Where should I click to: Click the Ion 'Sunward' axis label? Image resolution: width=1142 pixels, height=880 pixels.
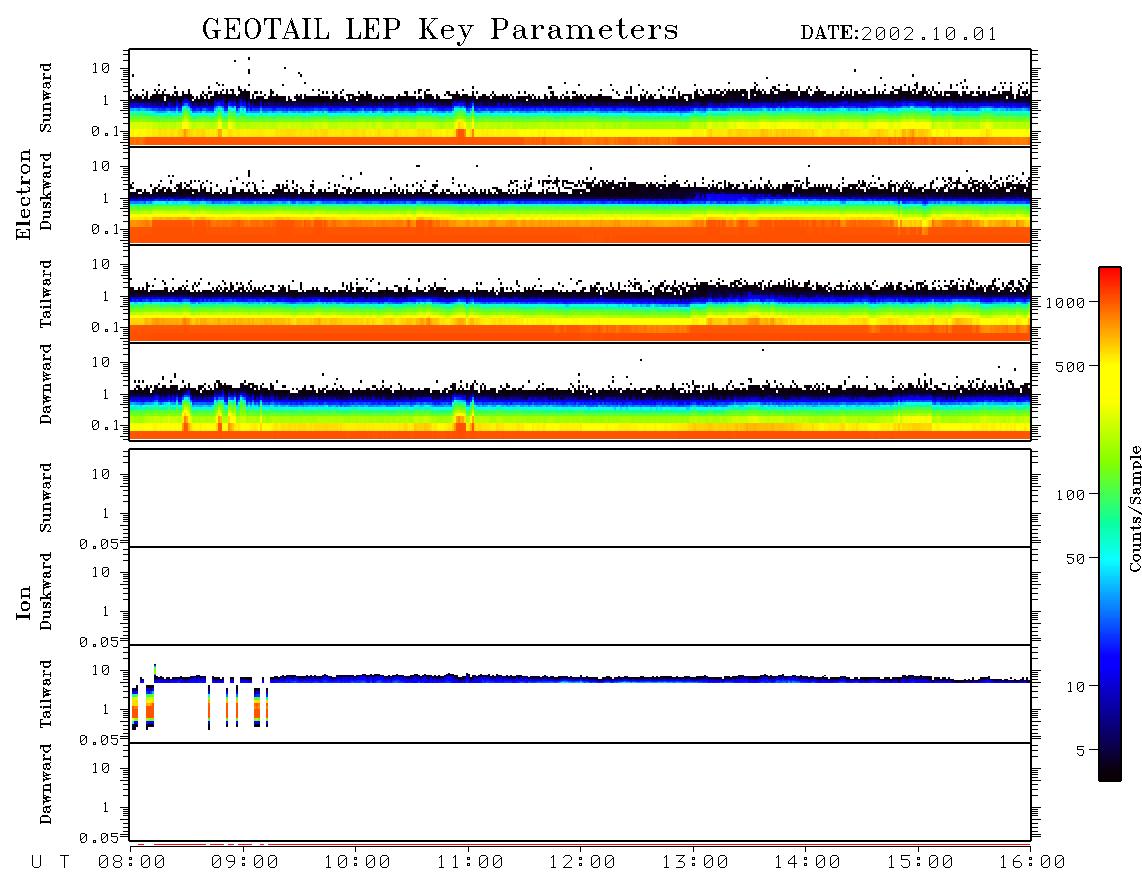(46, 498)
